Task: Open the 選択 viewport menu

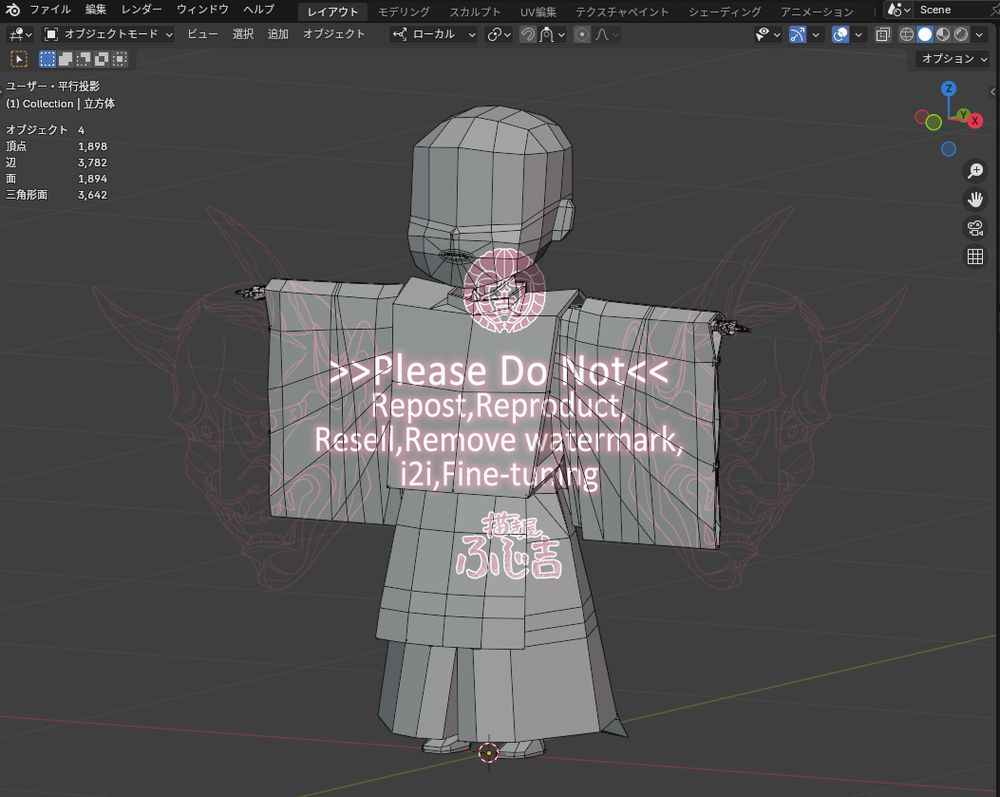Action: click(243, 34)
